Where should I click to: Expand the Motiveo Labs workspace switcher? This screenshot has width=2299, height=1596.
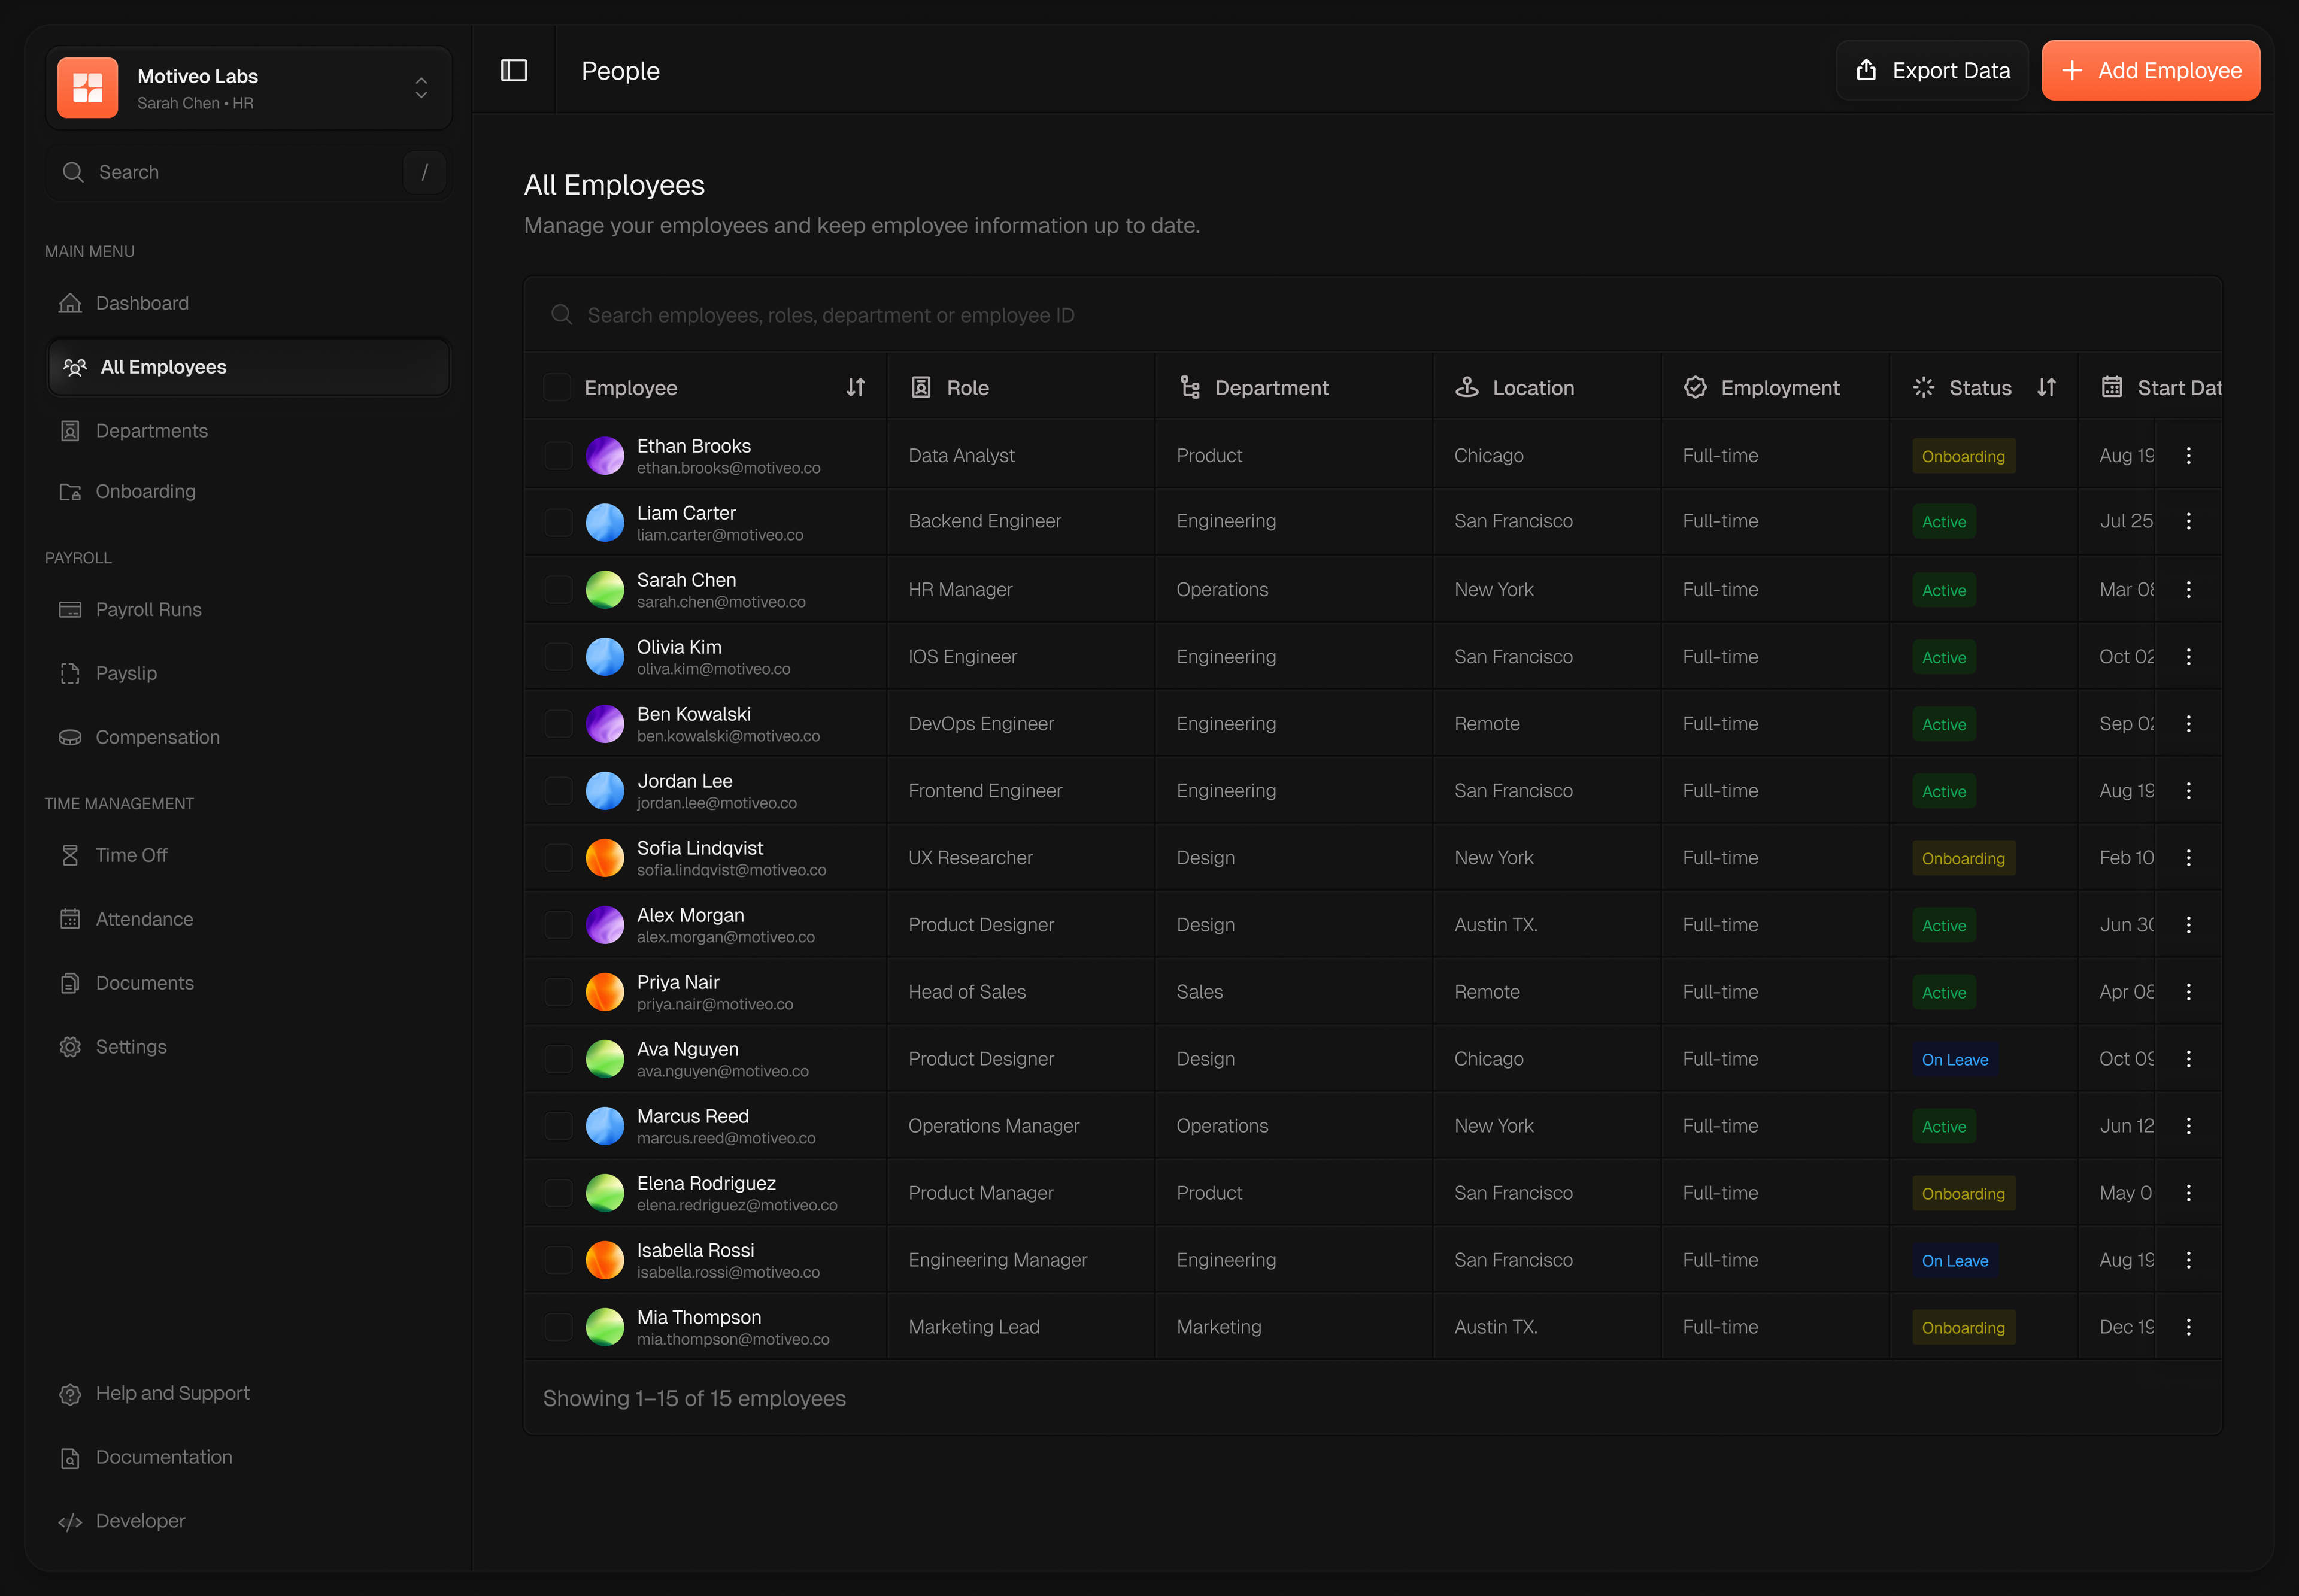[x=421, y=88]
